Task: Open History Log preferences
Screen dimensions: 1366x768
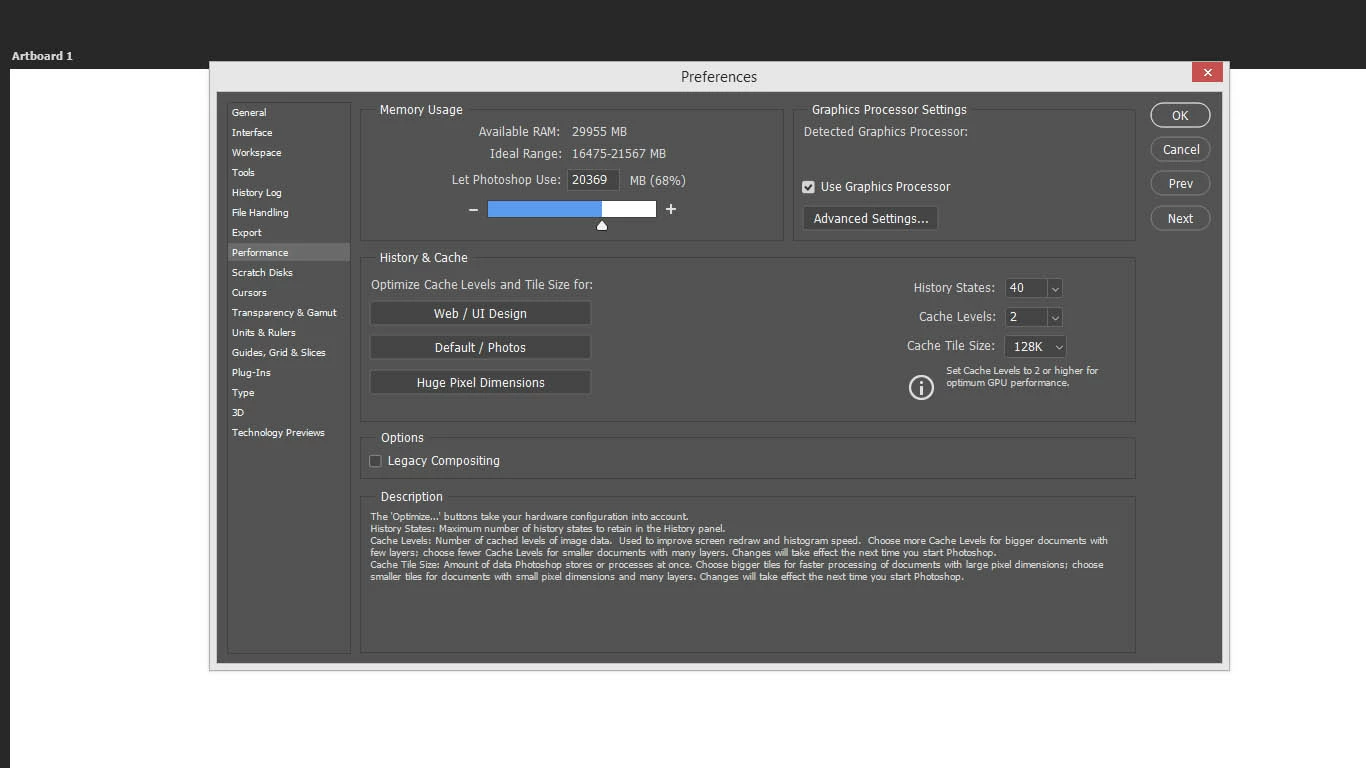Action: (x=289, y=193)
